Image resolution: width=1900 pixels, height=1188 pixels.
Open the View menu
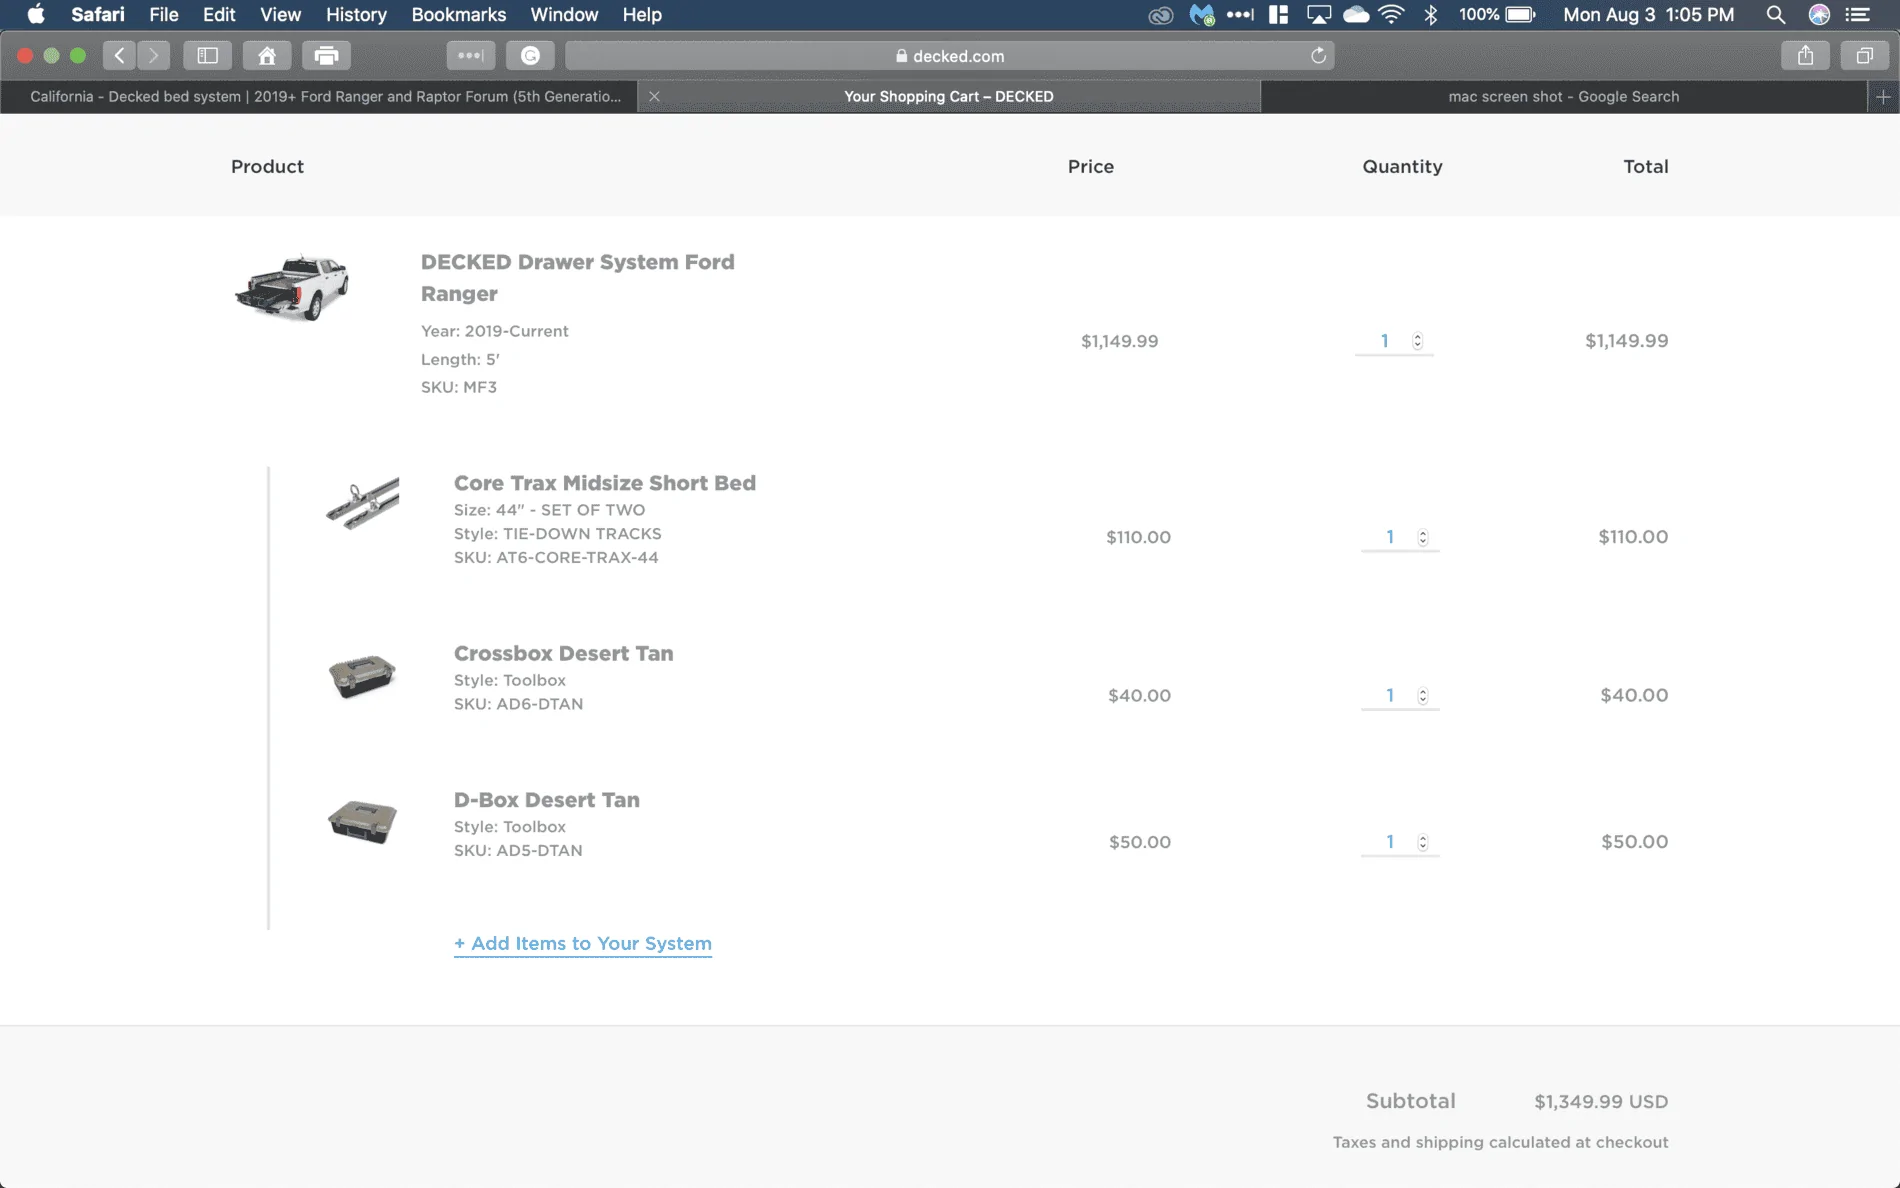coord(280,15)
